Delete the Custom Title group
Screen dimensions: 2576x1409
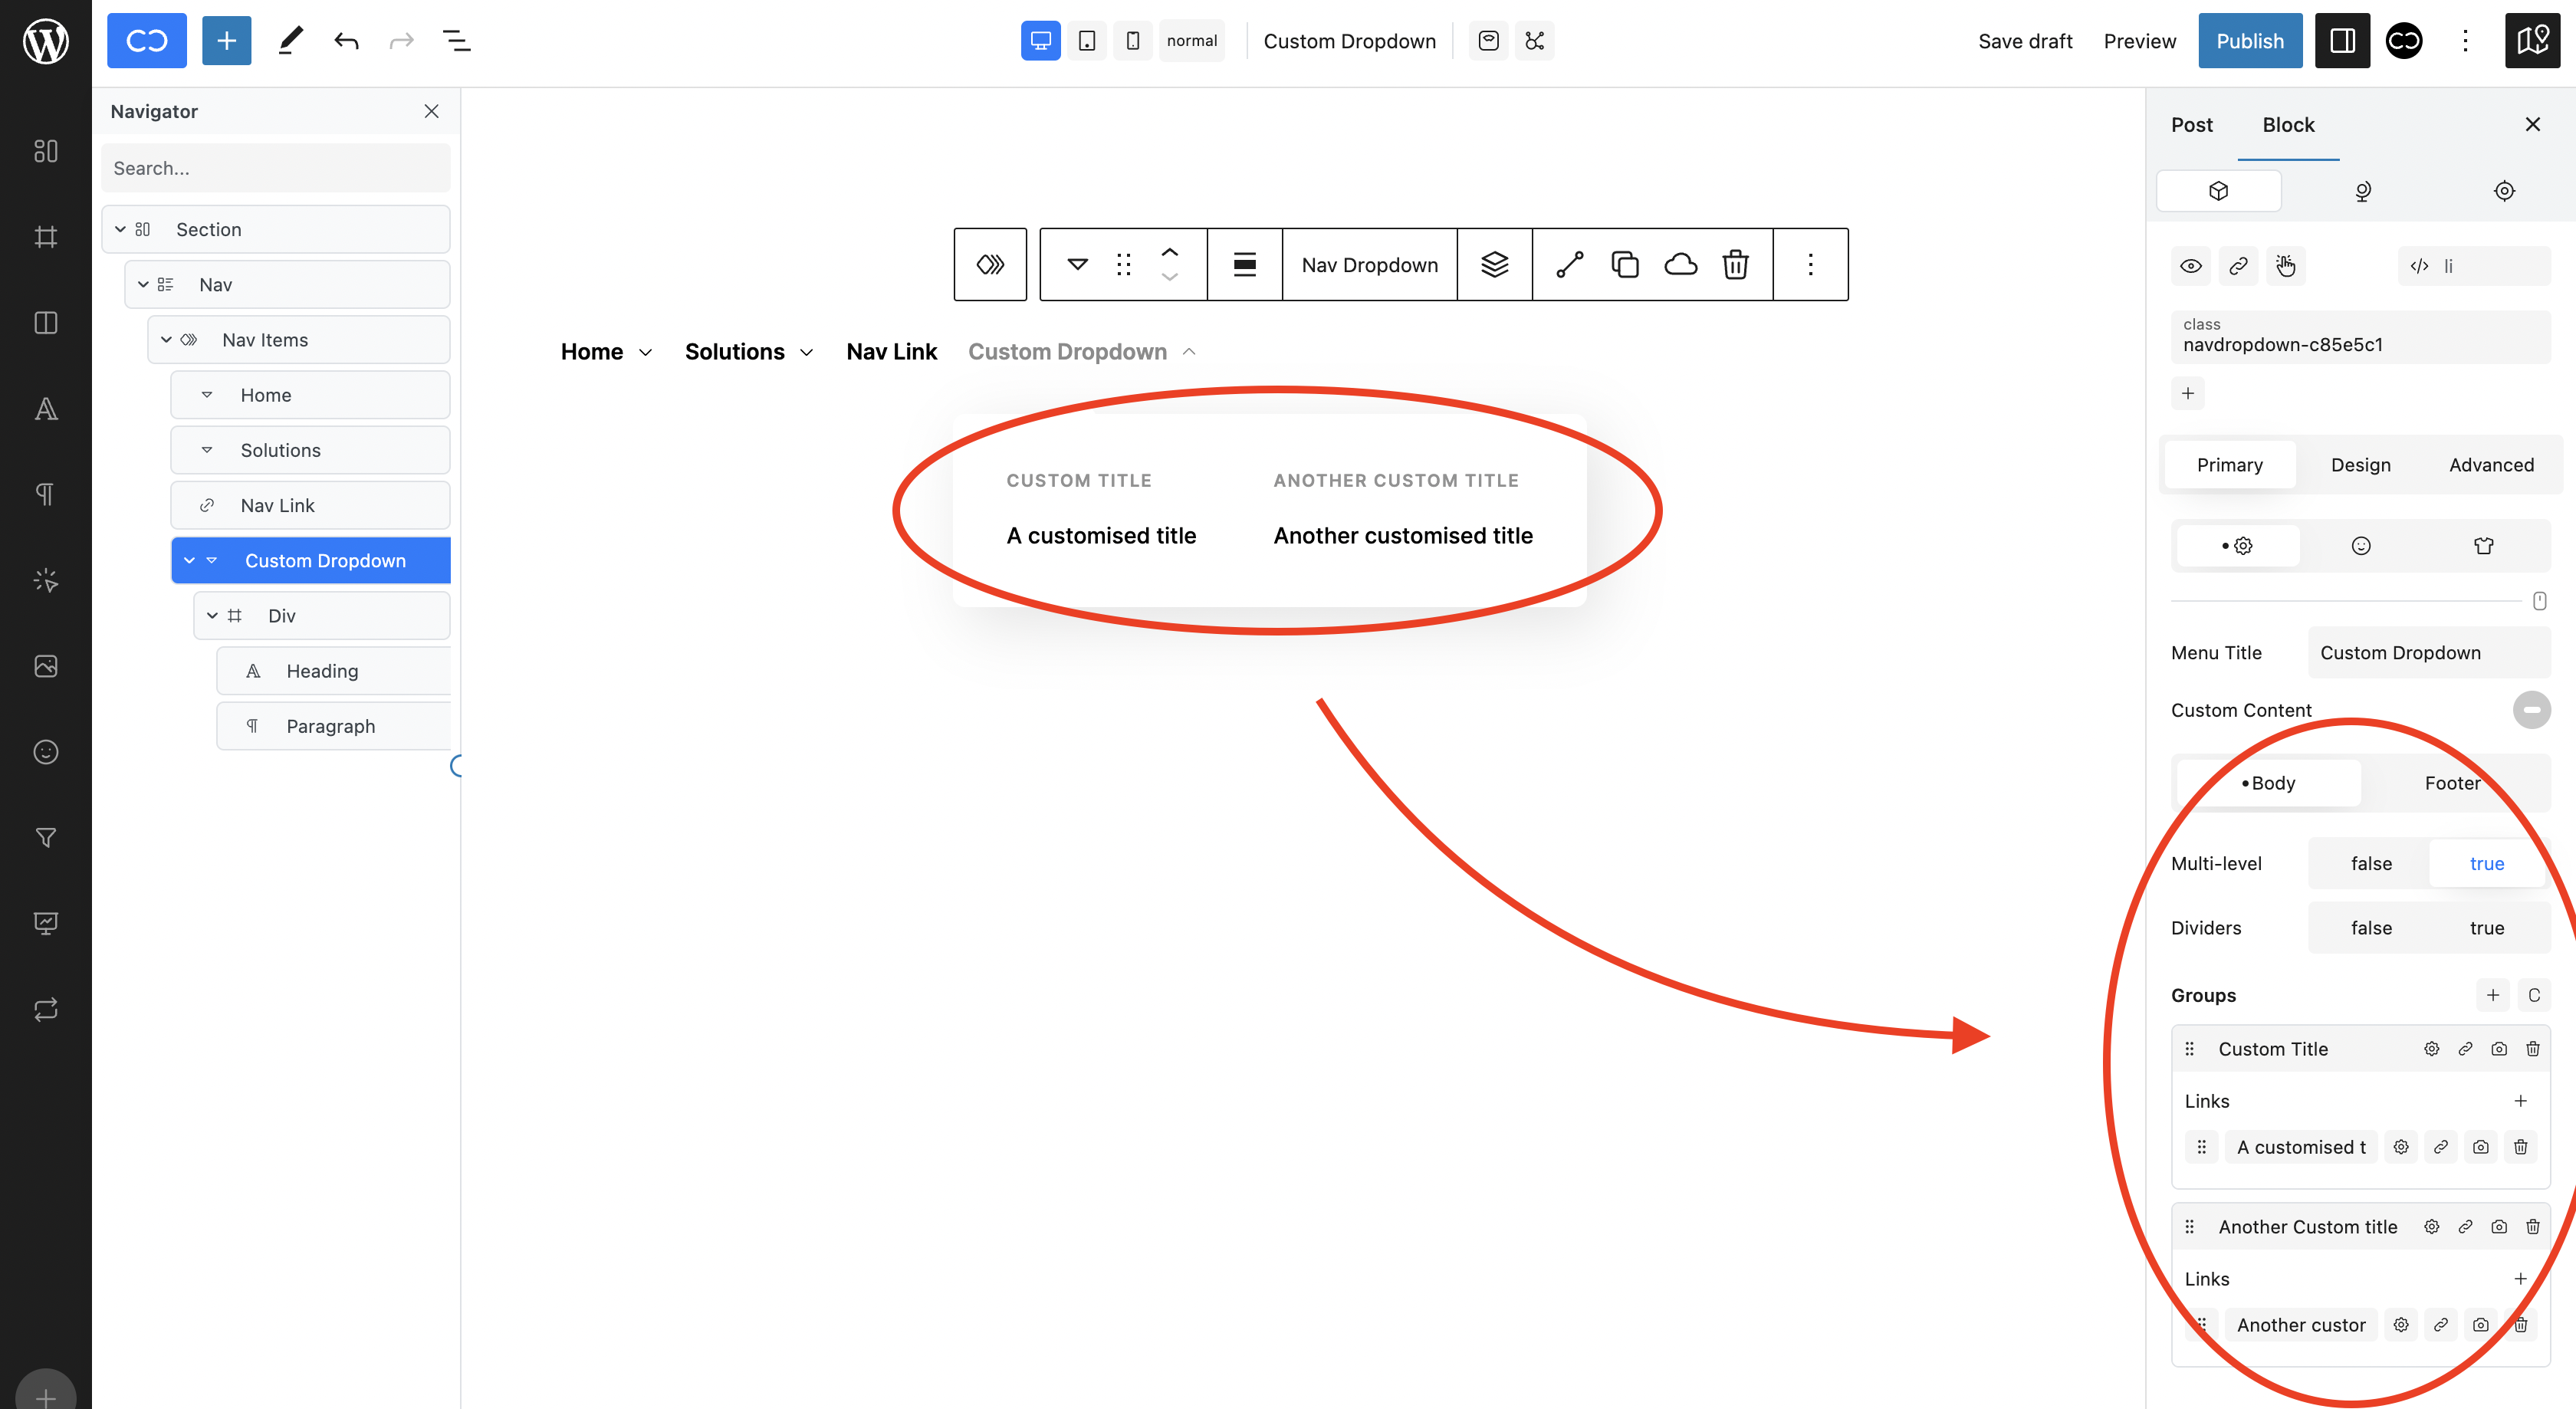[x=2532, y=1049]
